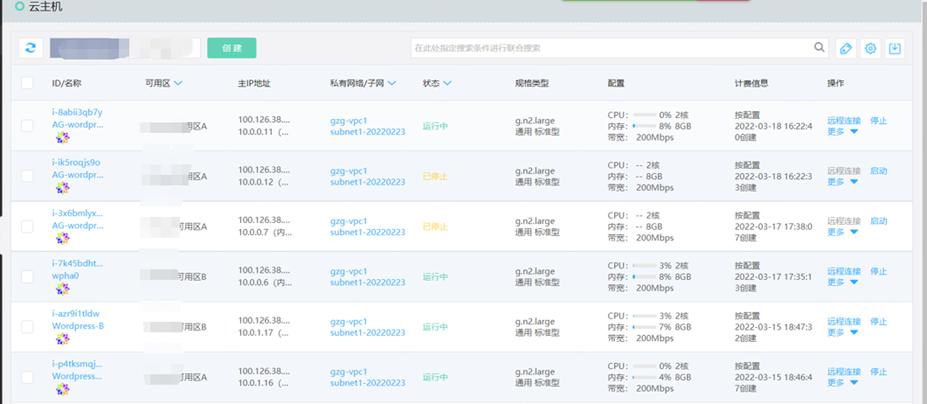Click 远程连接 for Wordpress-B

click(x=844, y=322)
